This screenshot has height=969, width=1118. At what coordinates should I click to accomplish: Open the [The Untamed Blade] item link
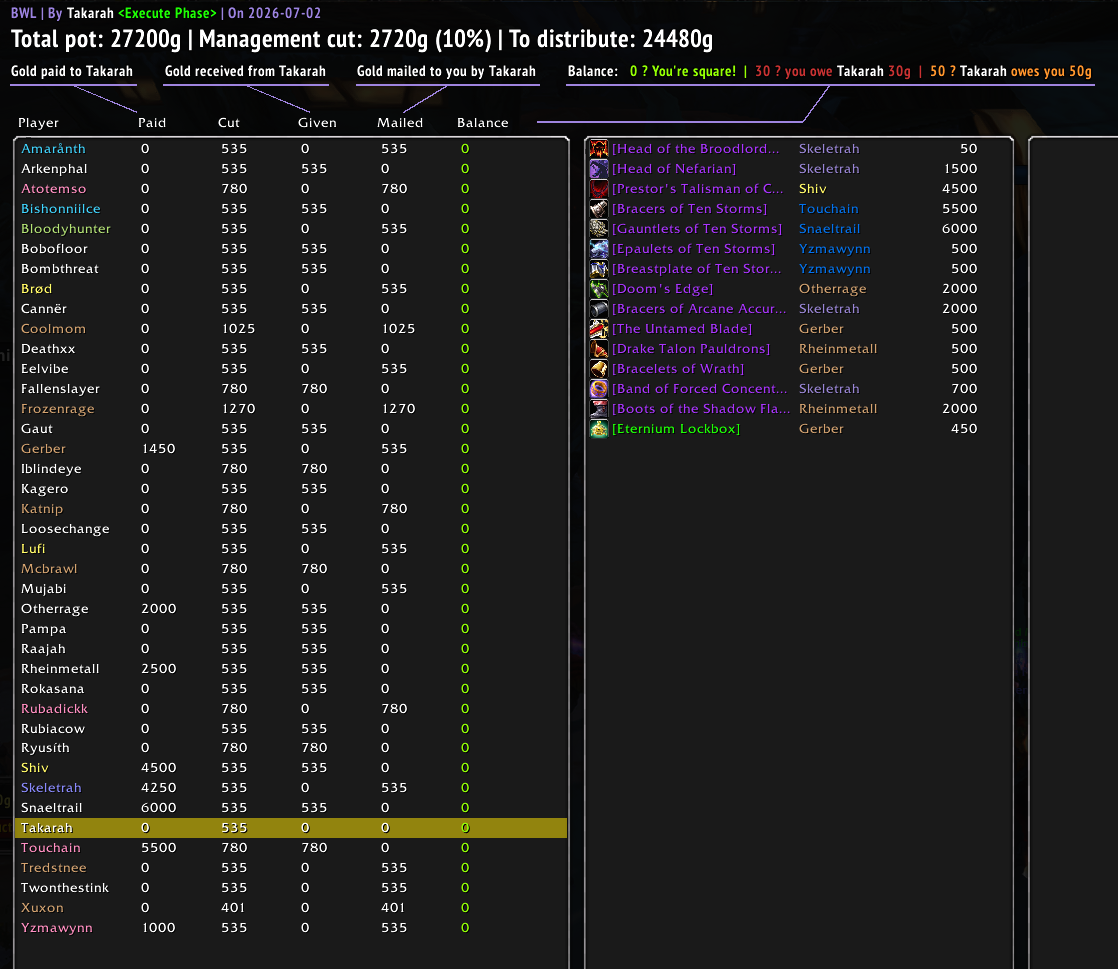pyautogui.click(x=682, y=328)
